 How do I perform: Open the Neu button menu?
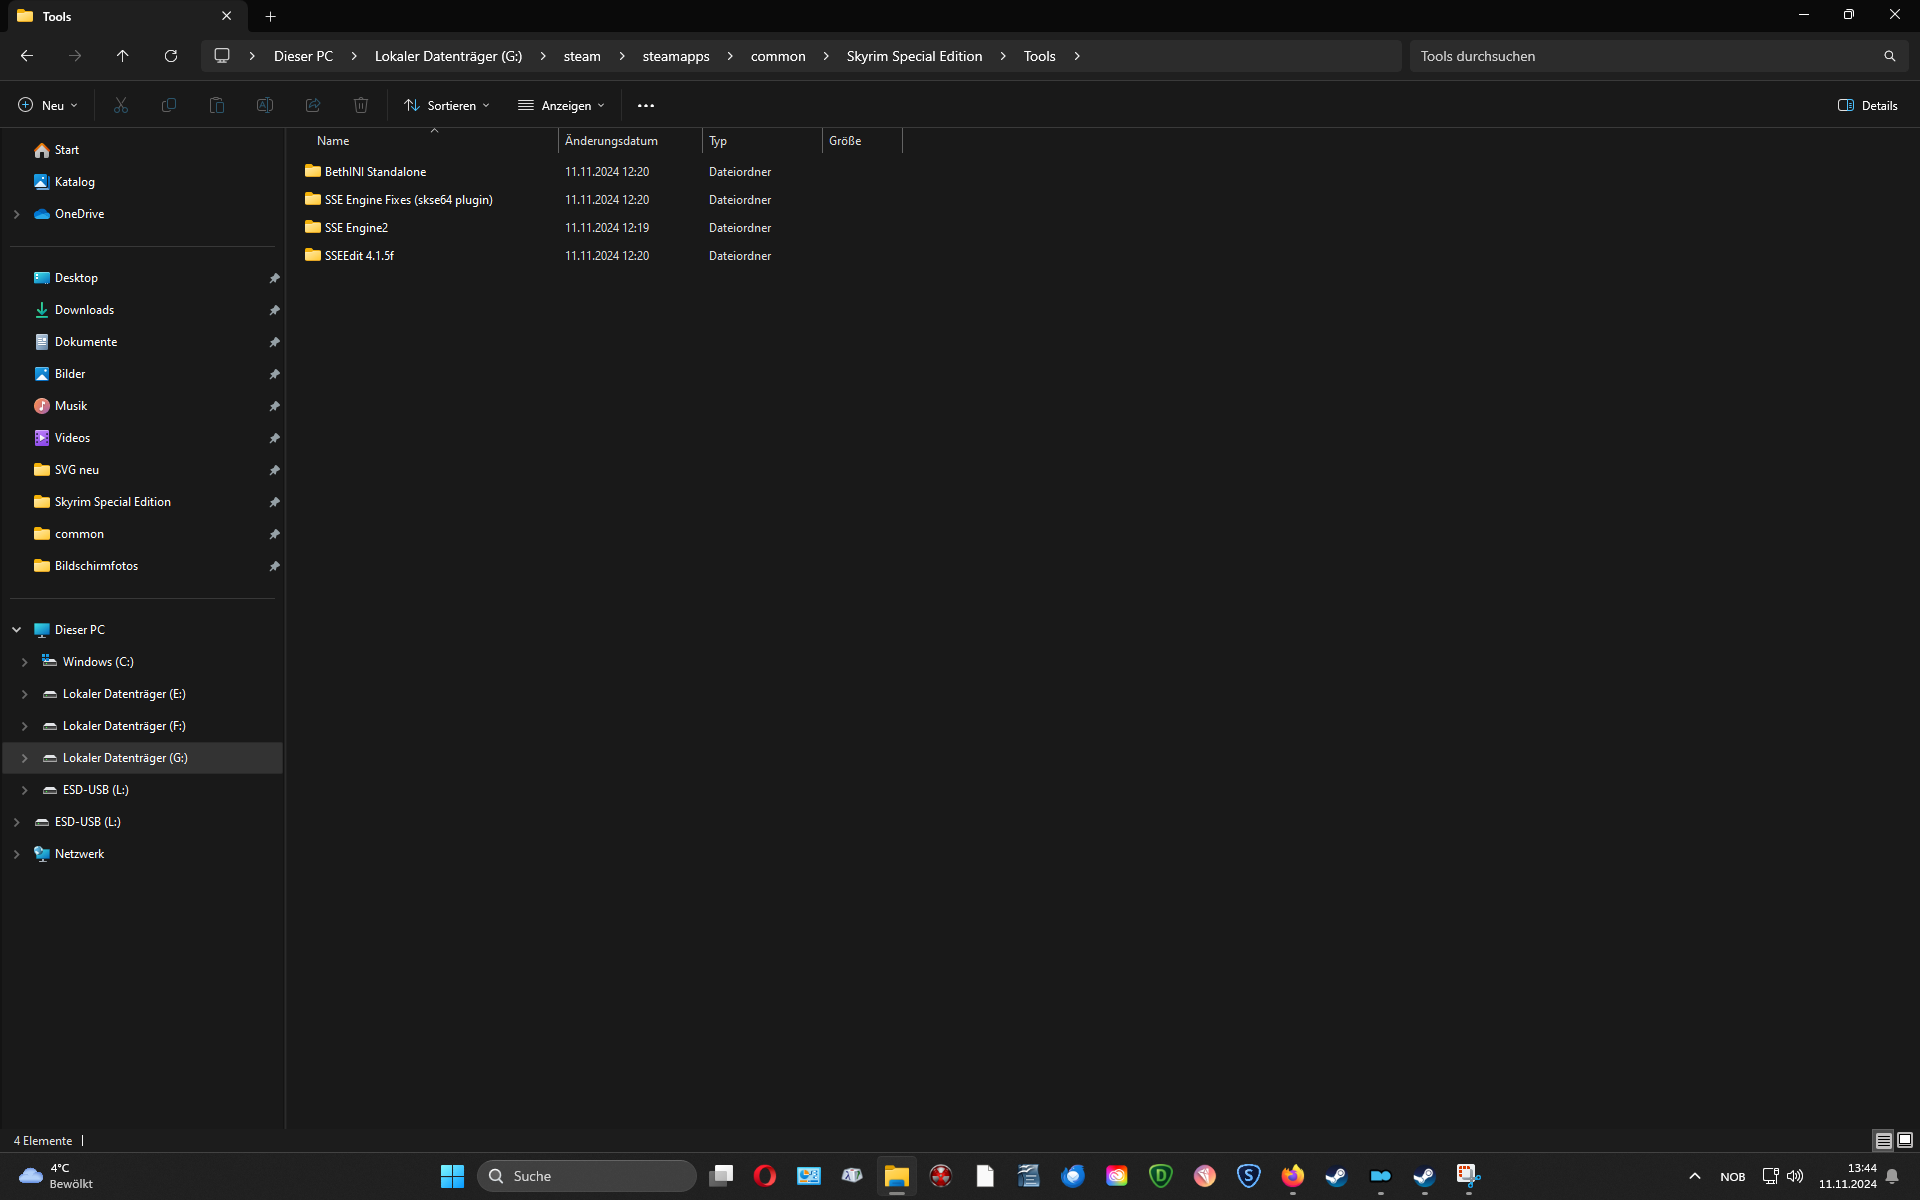coord(47,105)
